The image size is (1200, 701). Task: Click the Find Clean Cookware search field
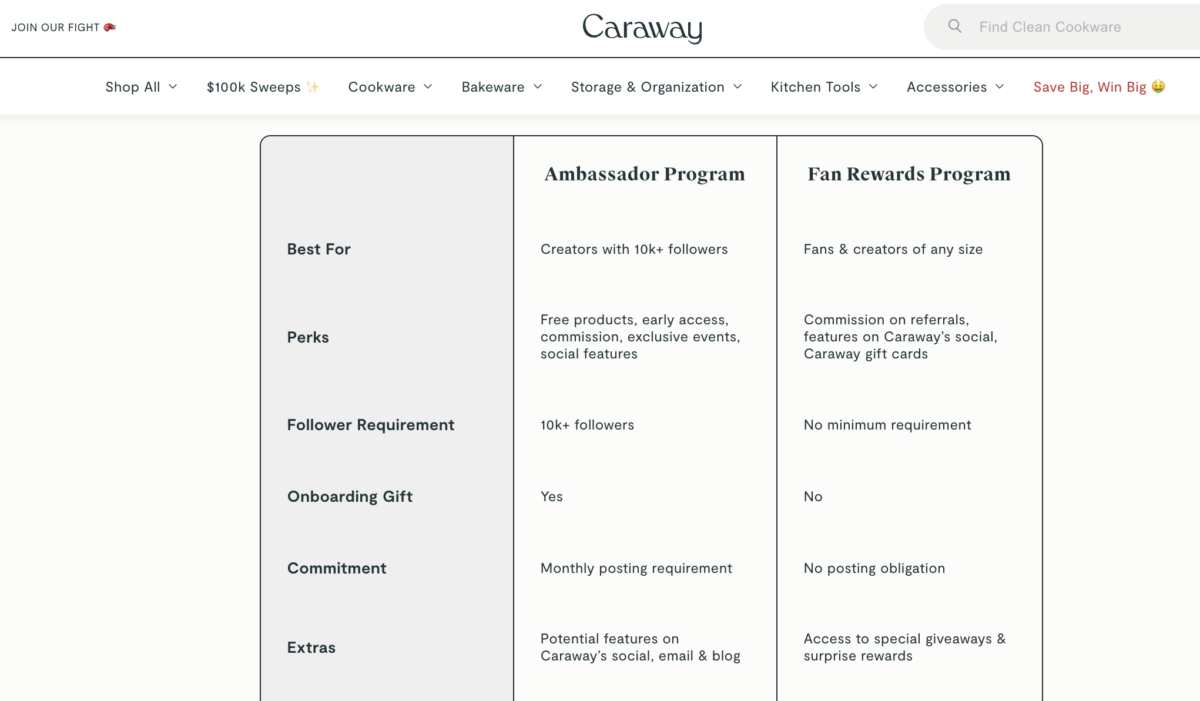[x=1061, y=27]
